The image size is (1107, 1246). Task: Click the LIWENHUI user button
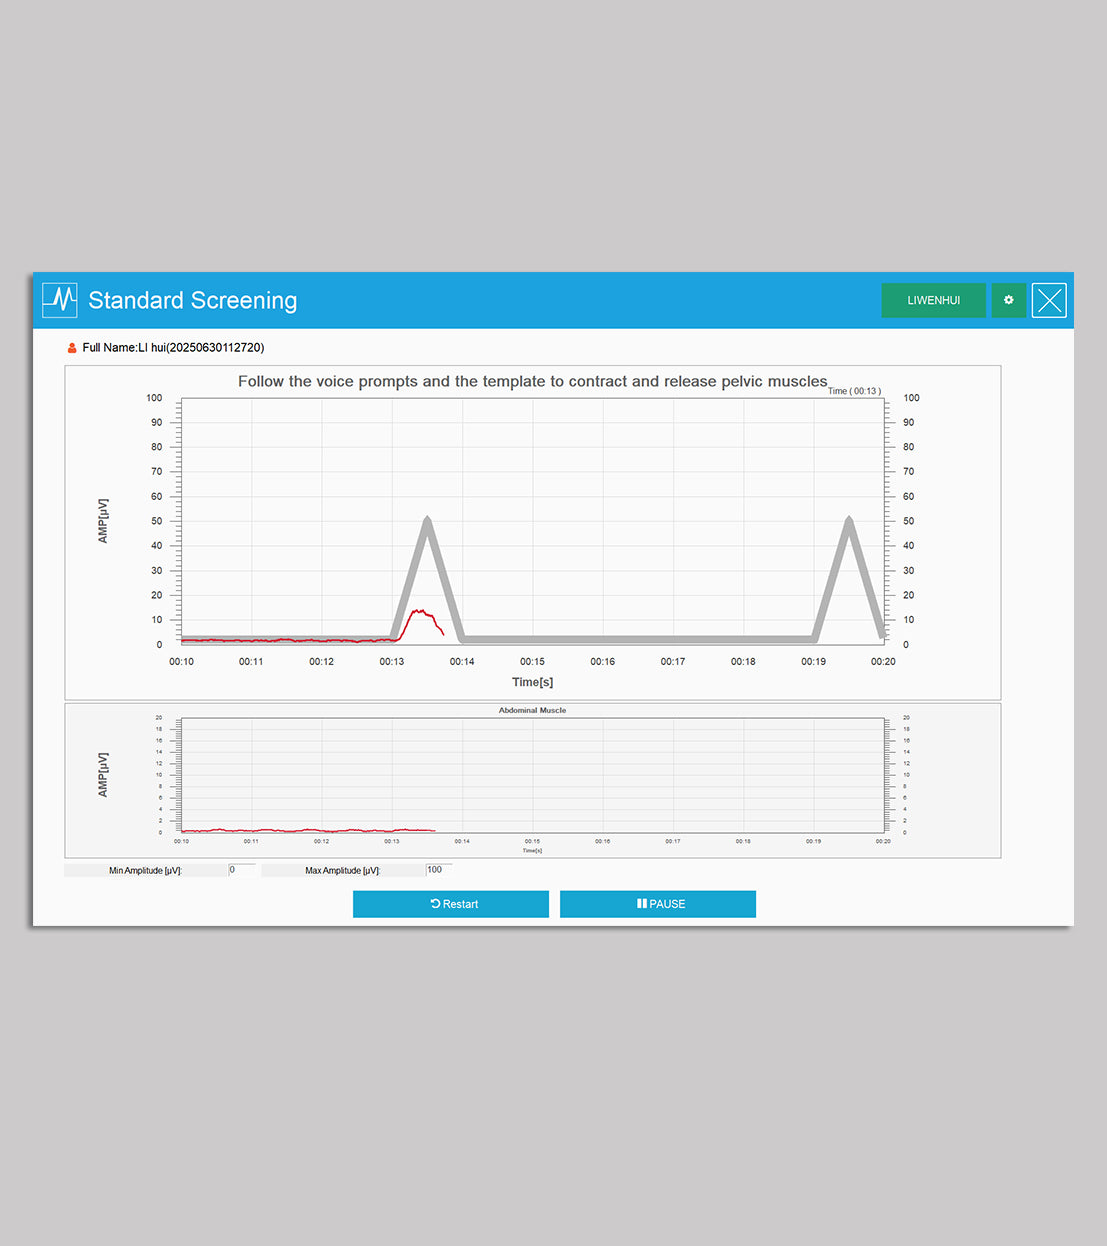(933, 300)
